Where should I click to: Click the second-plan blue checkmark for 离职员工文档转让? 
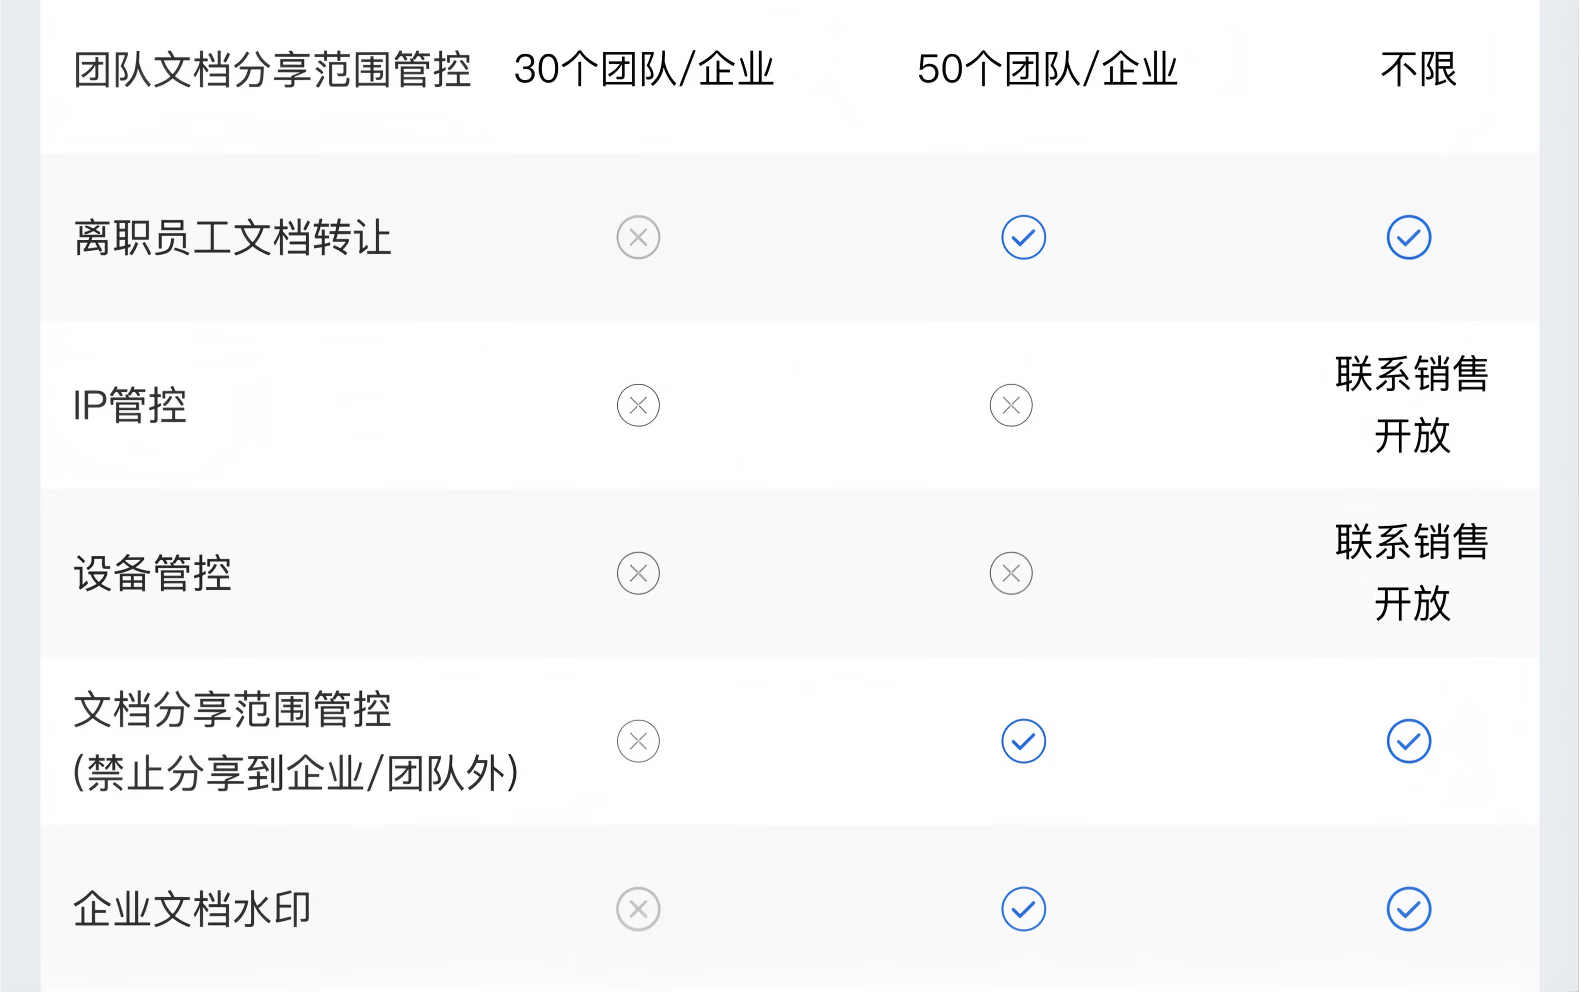[x=1023, y=238]
